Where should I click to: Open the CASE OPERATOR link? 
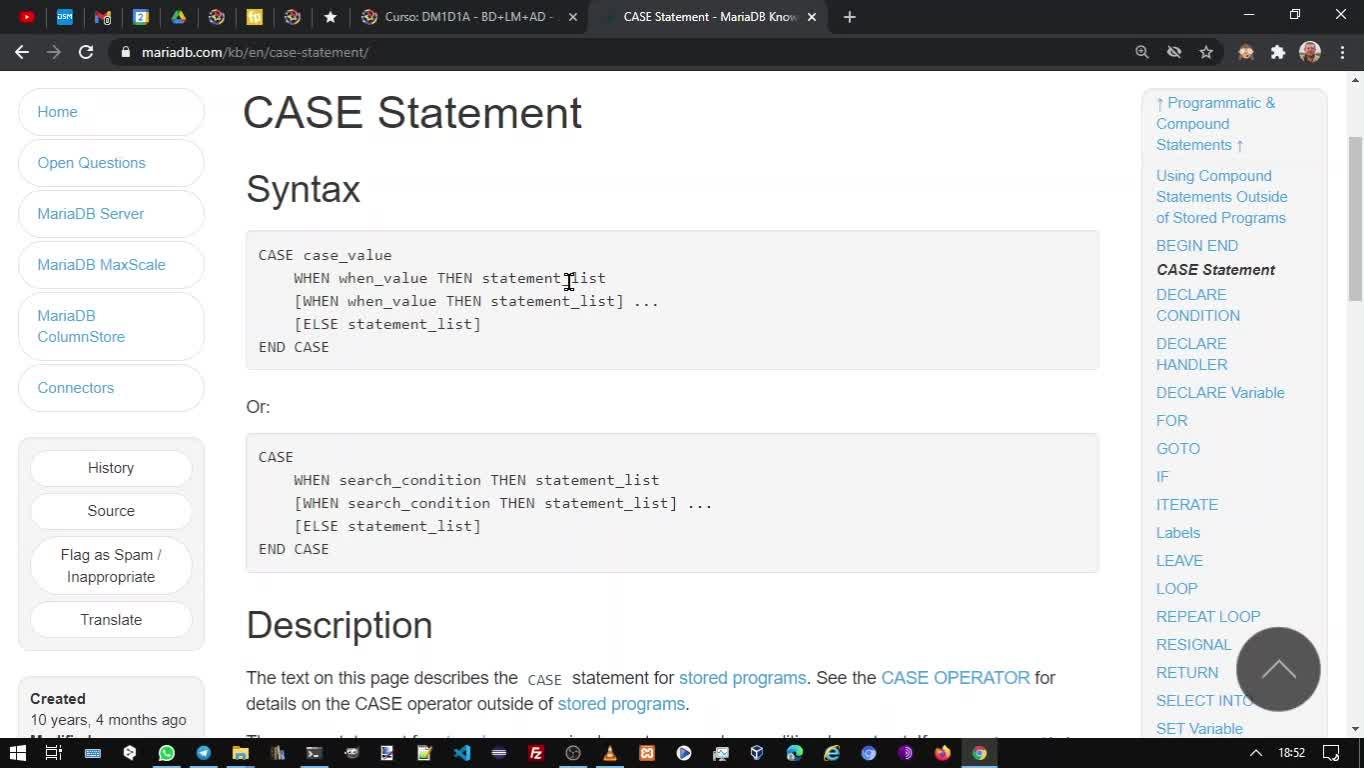[955, 678]
